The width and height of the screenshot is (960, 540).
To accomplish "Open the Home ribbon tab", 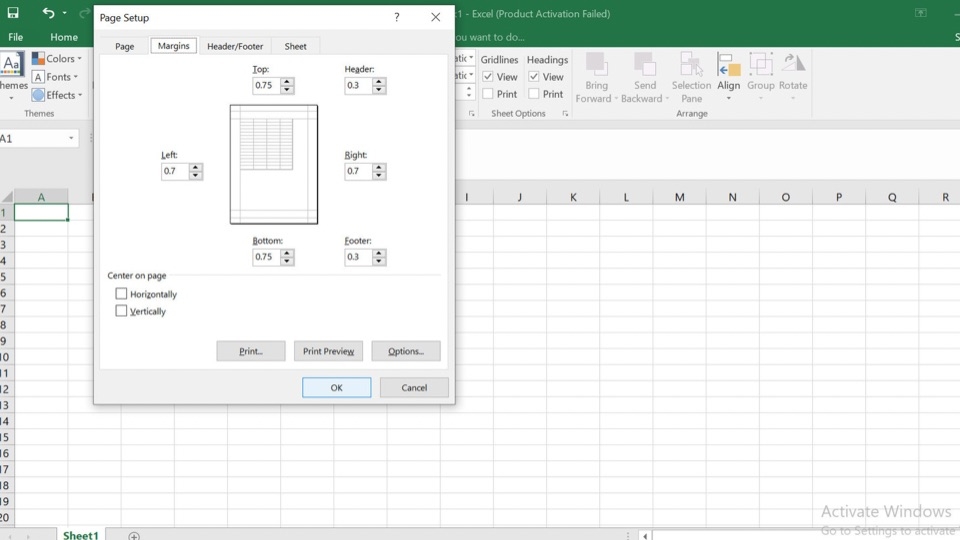I will pyautogui.click(x=64, y=37).
